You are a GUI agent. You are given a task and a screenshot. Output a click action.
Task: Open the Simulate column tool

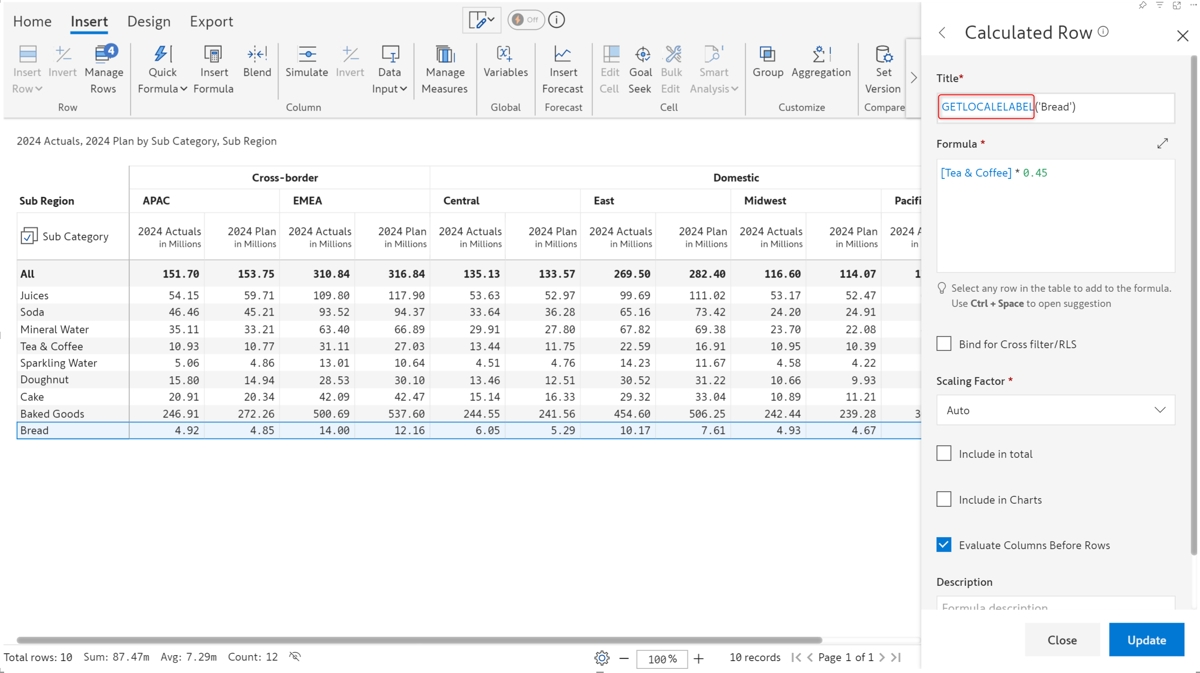306,55
